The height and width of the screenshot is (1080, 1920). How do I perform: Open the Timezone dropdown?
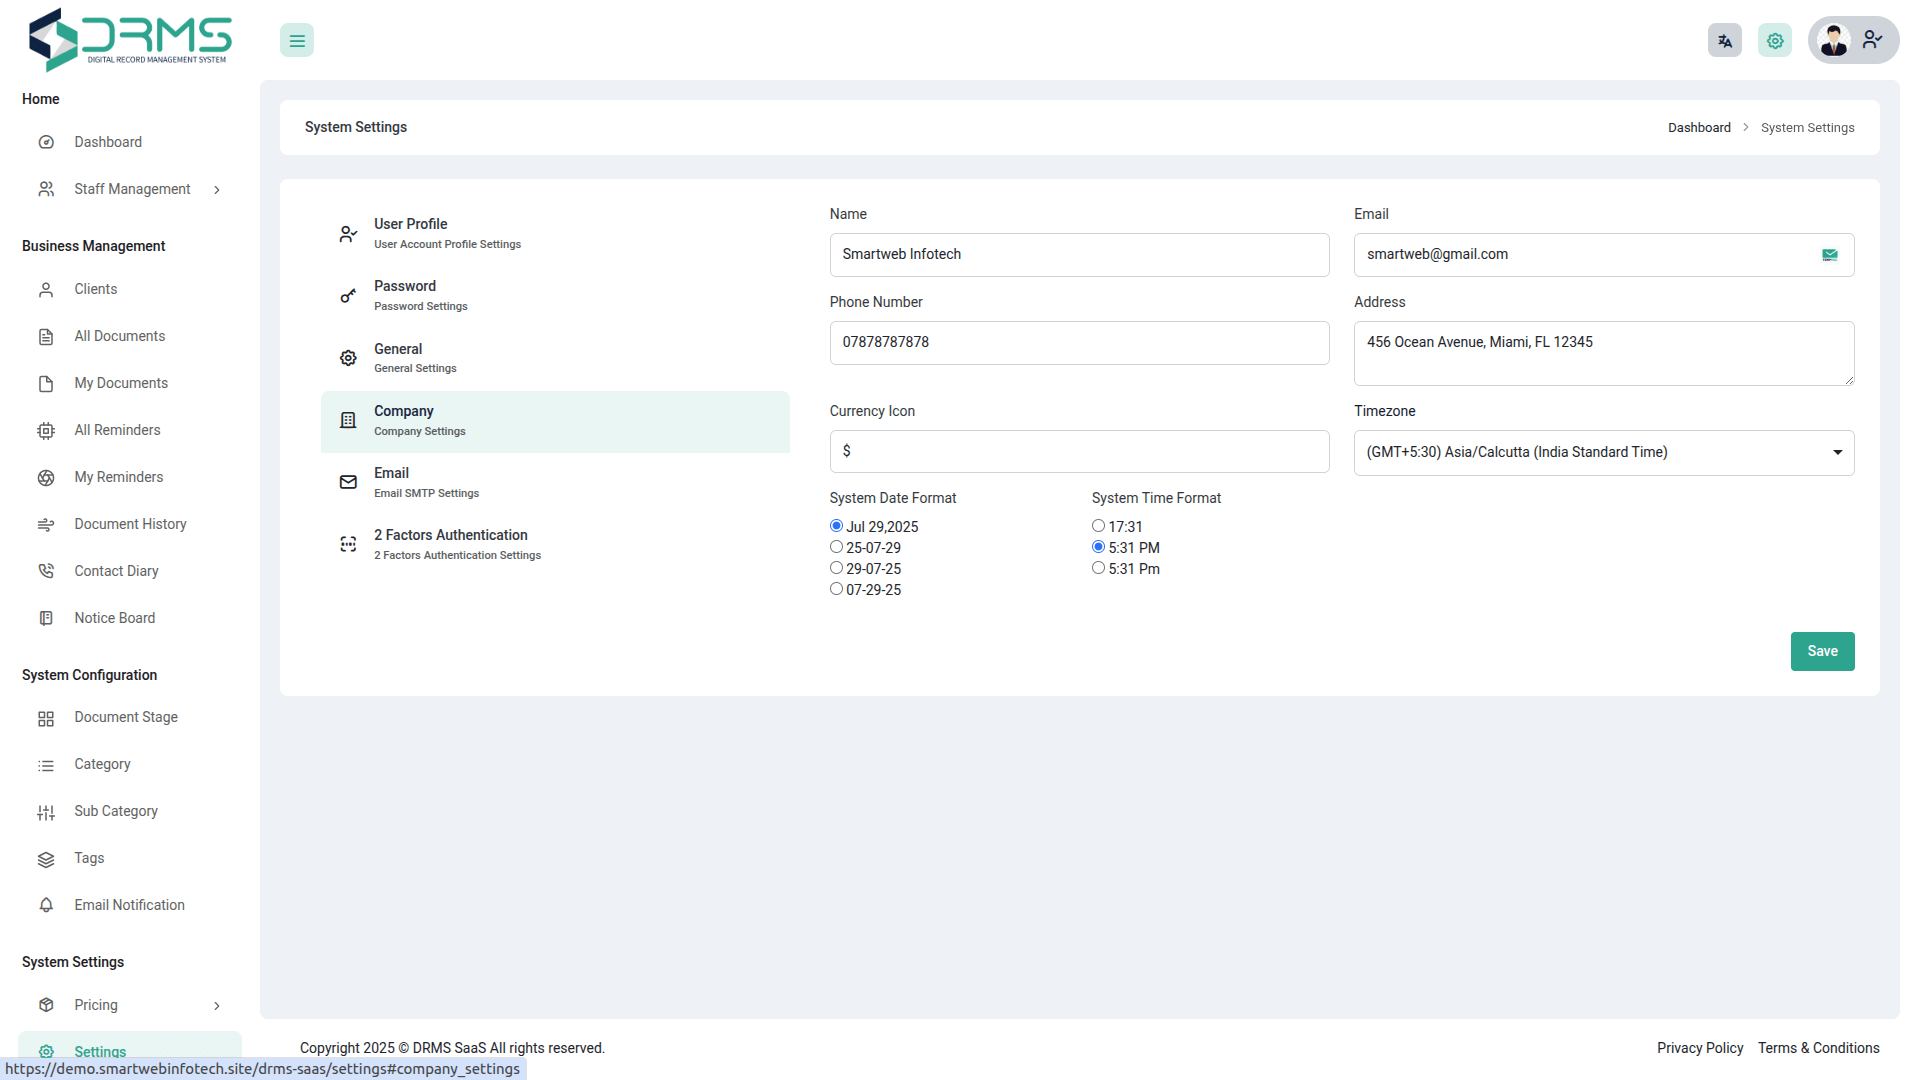pos(1603,453)
